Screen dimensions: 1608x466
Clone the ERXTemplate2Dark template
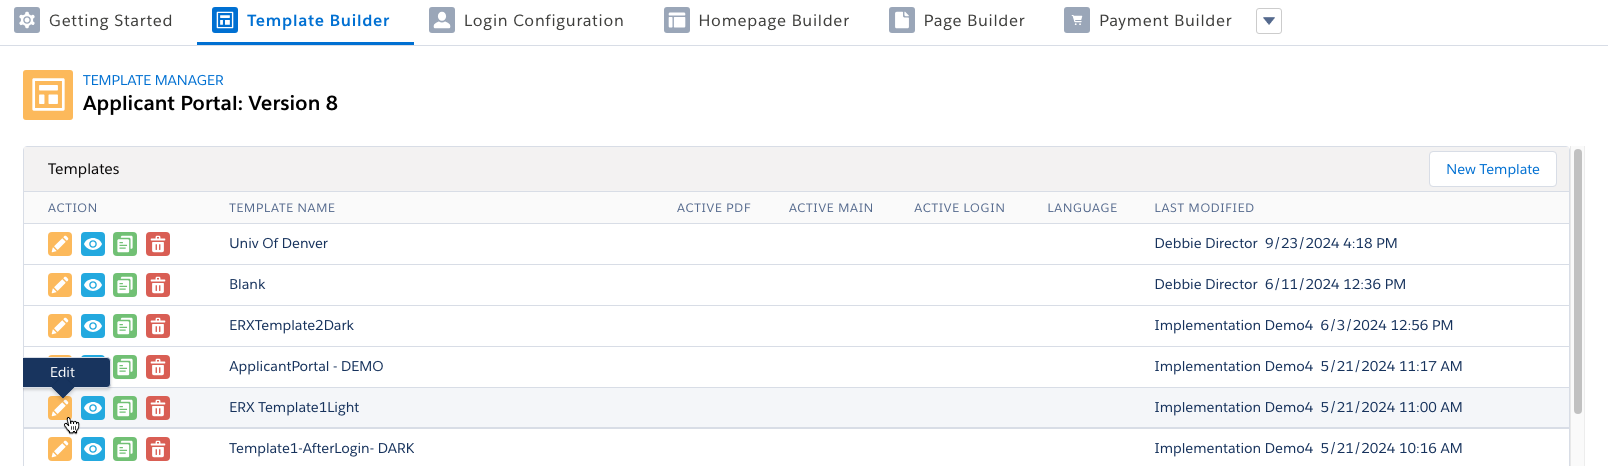(125, 326)
